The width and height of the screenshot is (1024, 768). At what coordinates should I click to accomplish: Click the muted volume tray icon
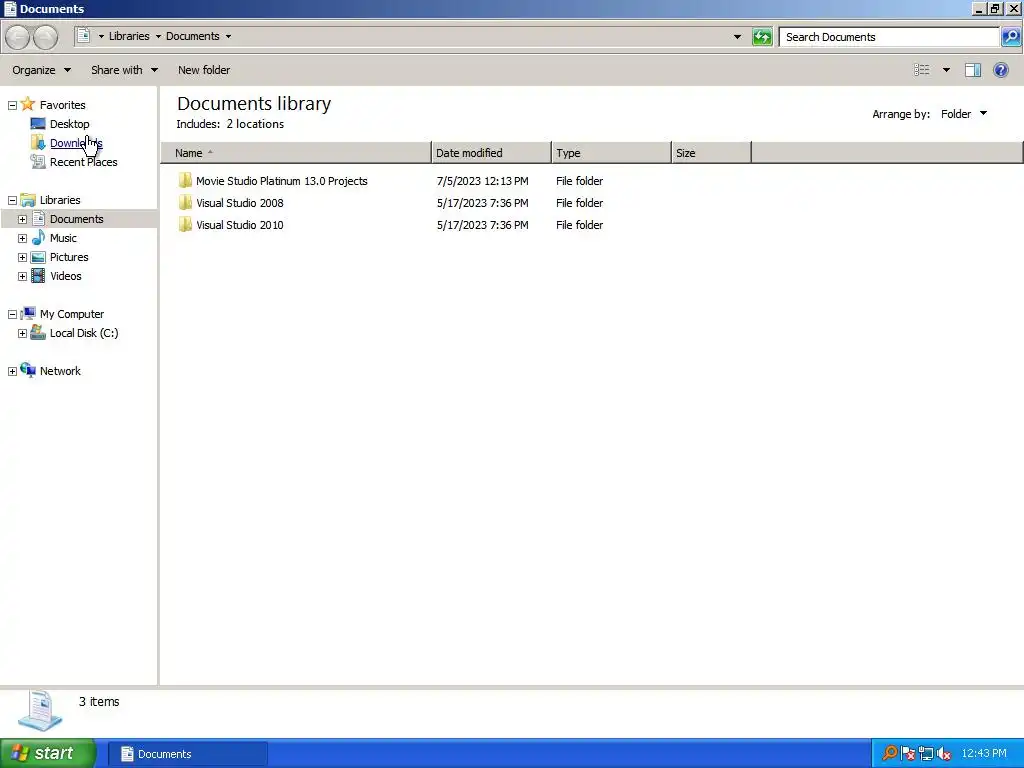(x=943, y=754)
